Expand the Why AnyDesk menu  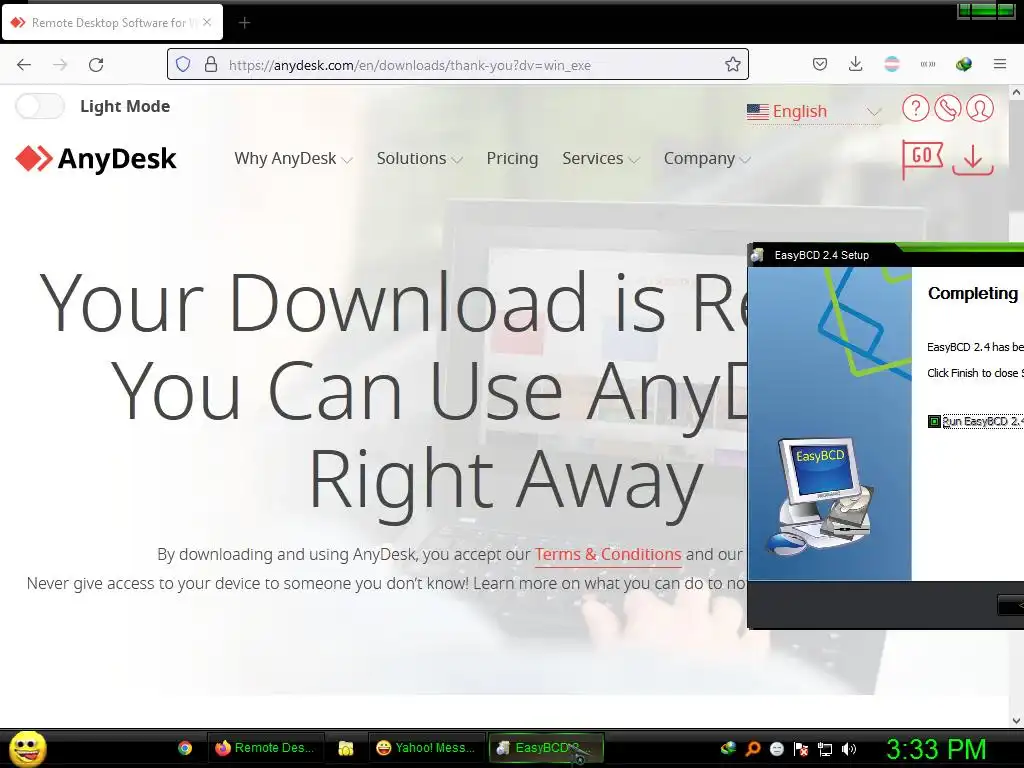[293, 158]
